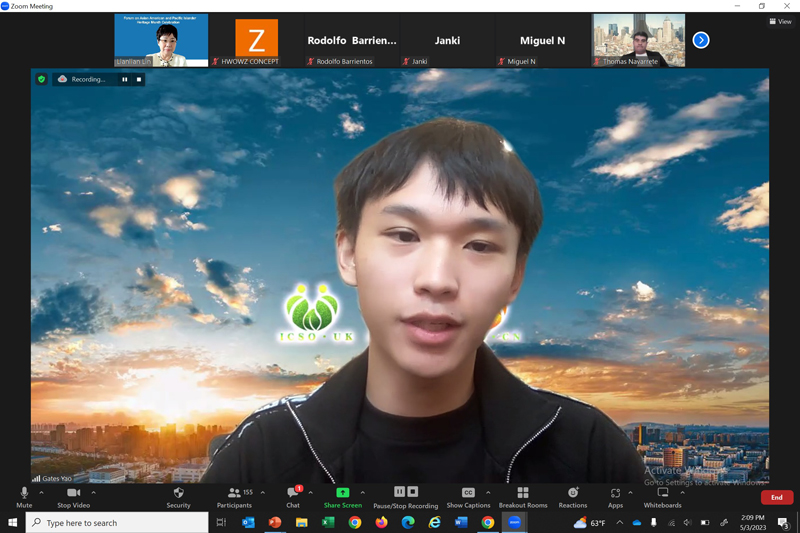Open the Participants panel
Image resolution: width=800 pixels, height=533 pixels.
(234, 497)
